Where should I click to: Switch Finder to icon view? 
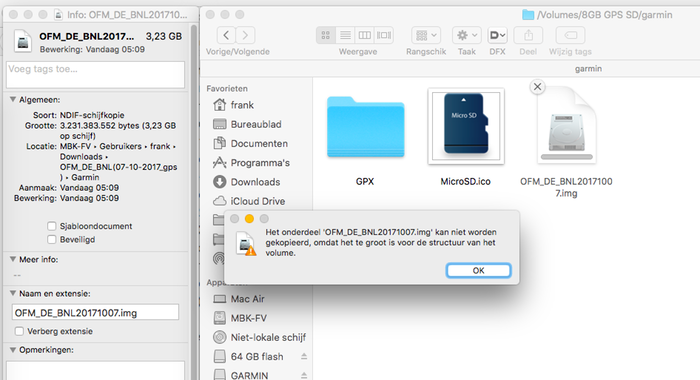click(x=326, y=35)
